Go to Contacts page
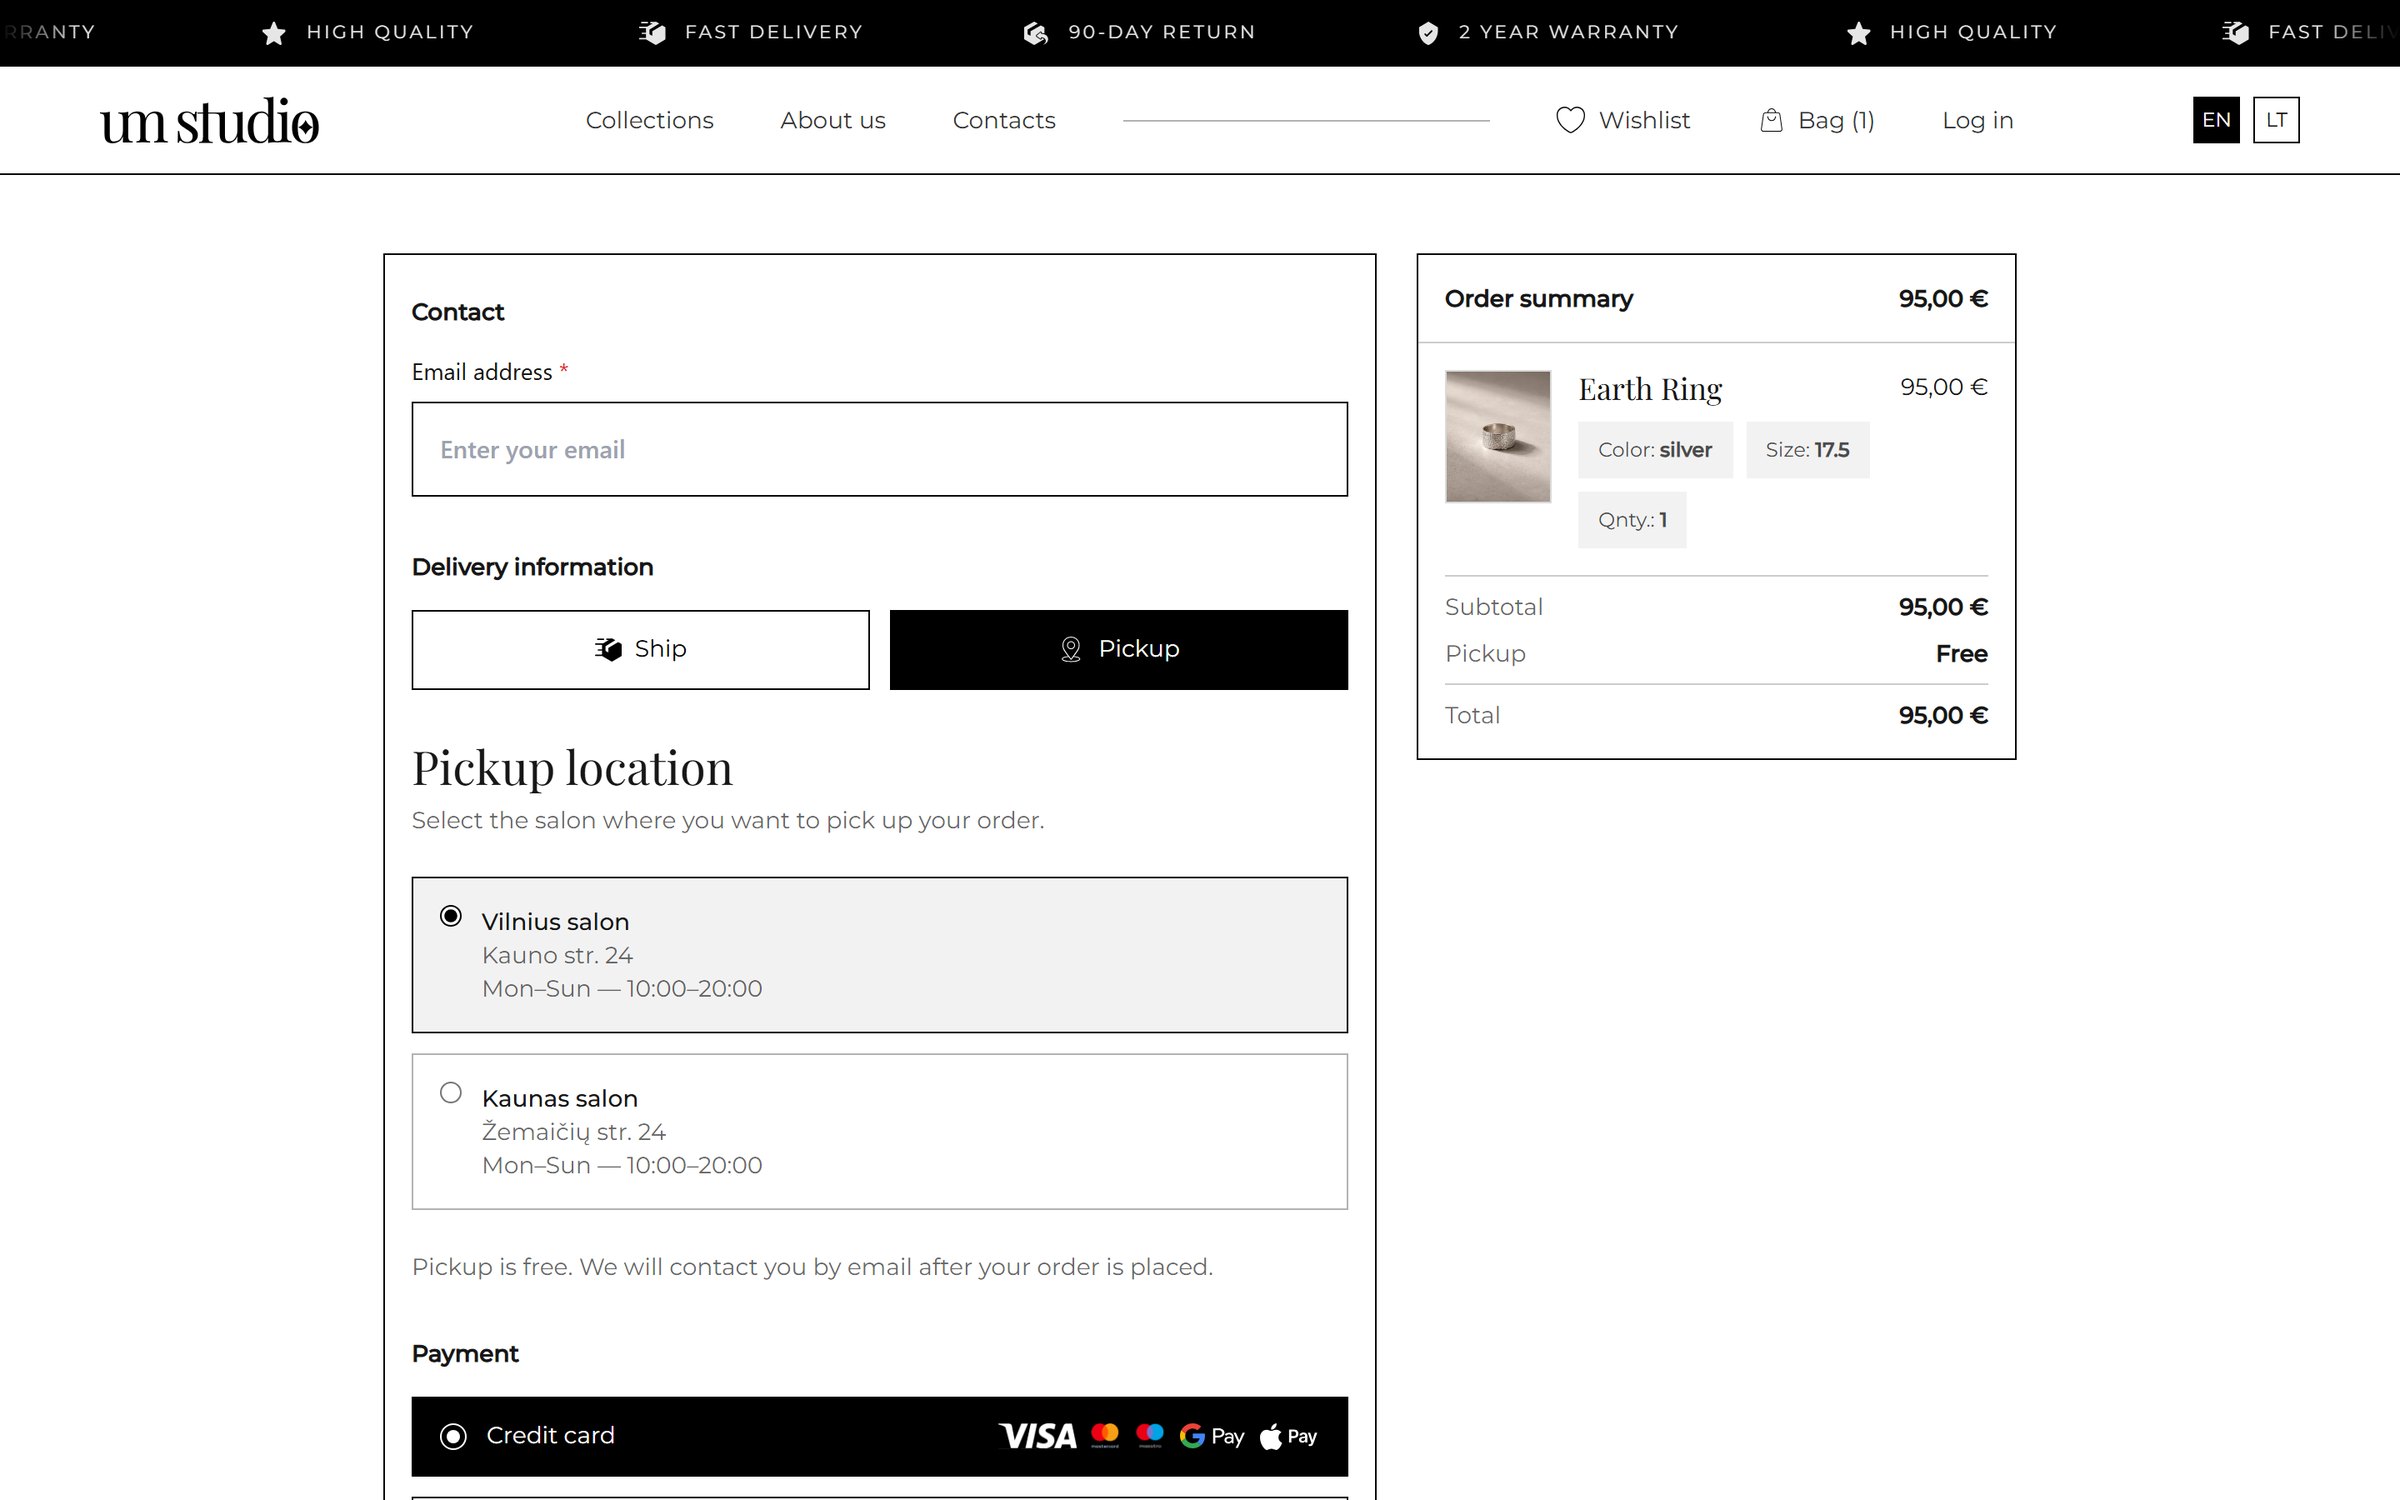 click(1004, 120)
